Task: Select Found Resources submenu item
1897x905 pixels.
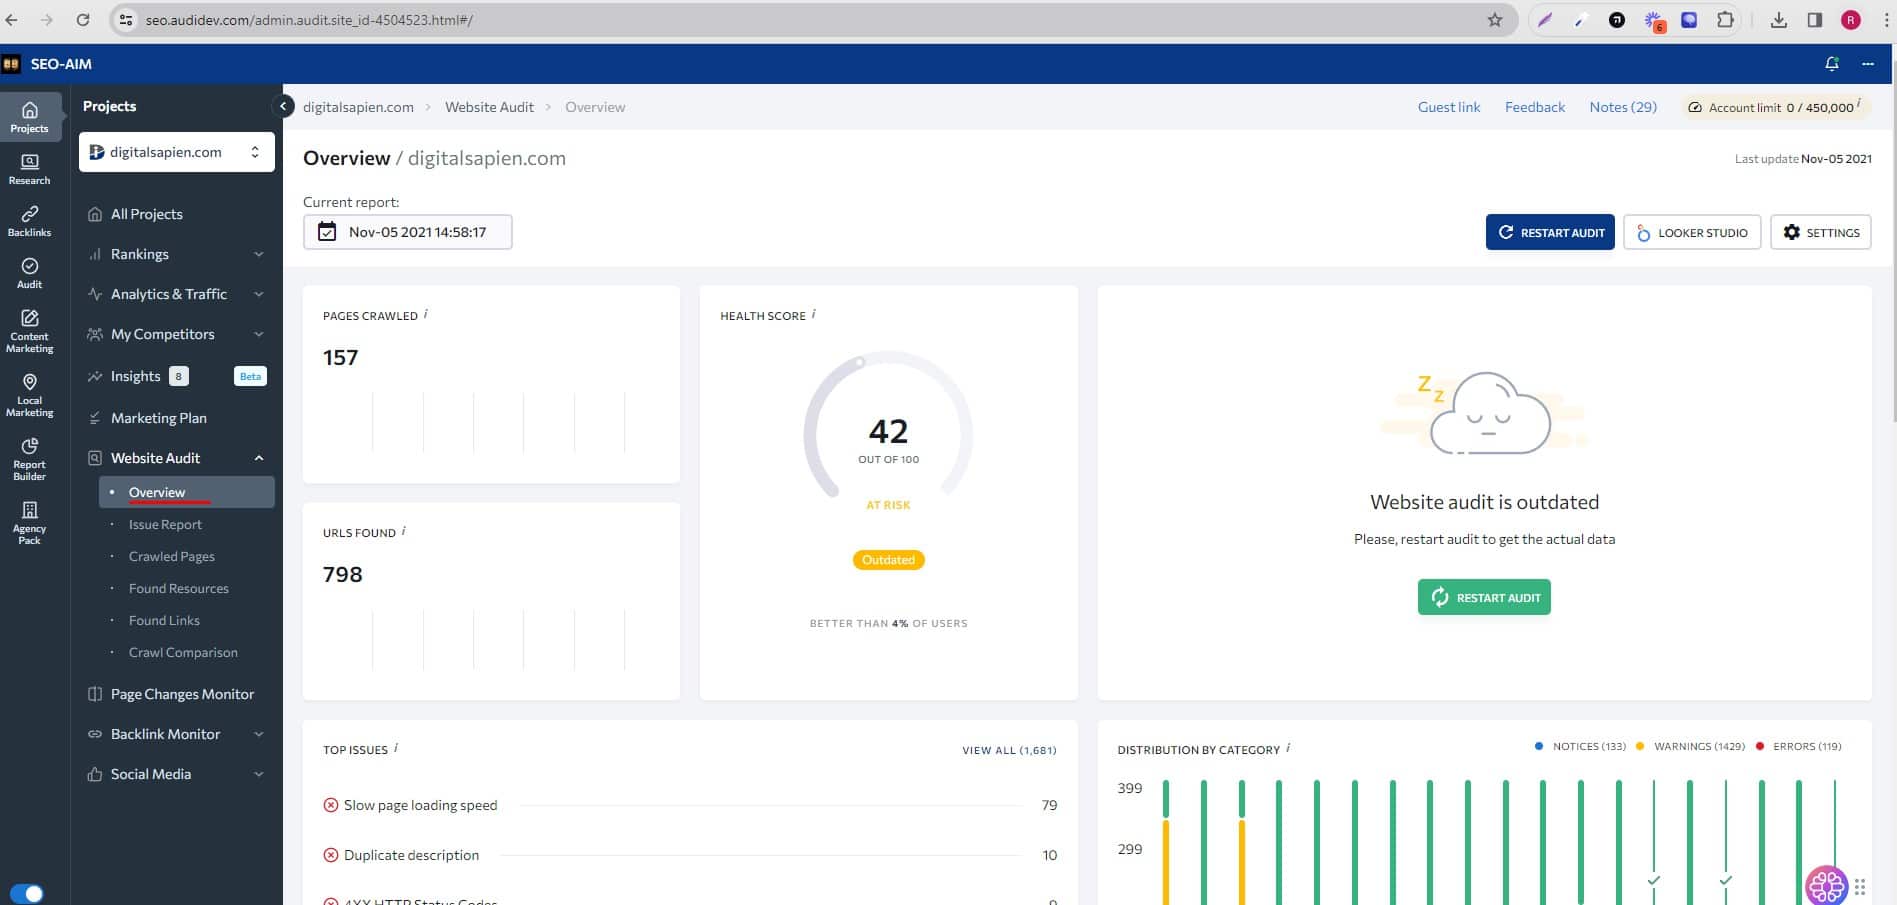Action: coord(179,588)
